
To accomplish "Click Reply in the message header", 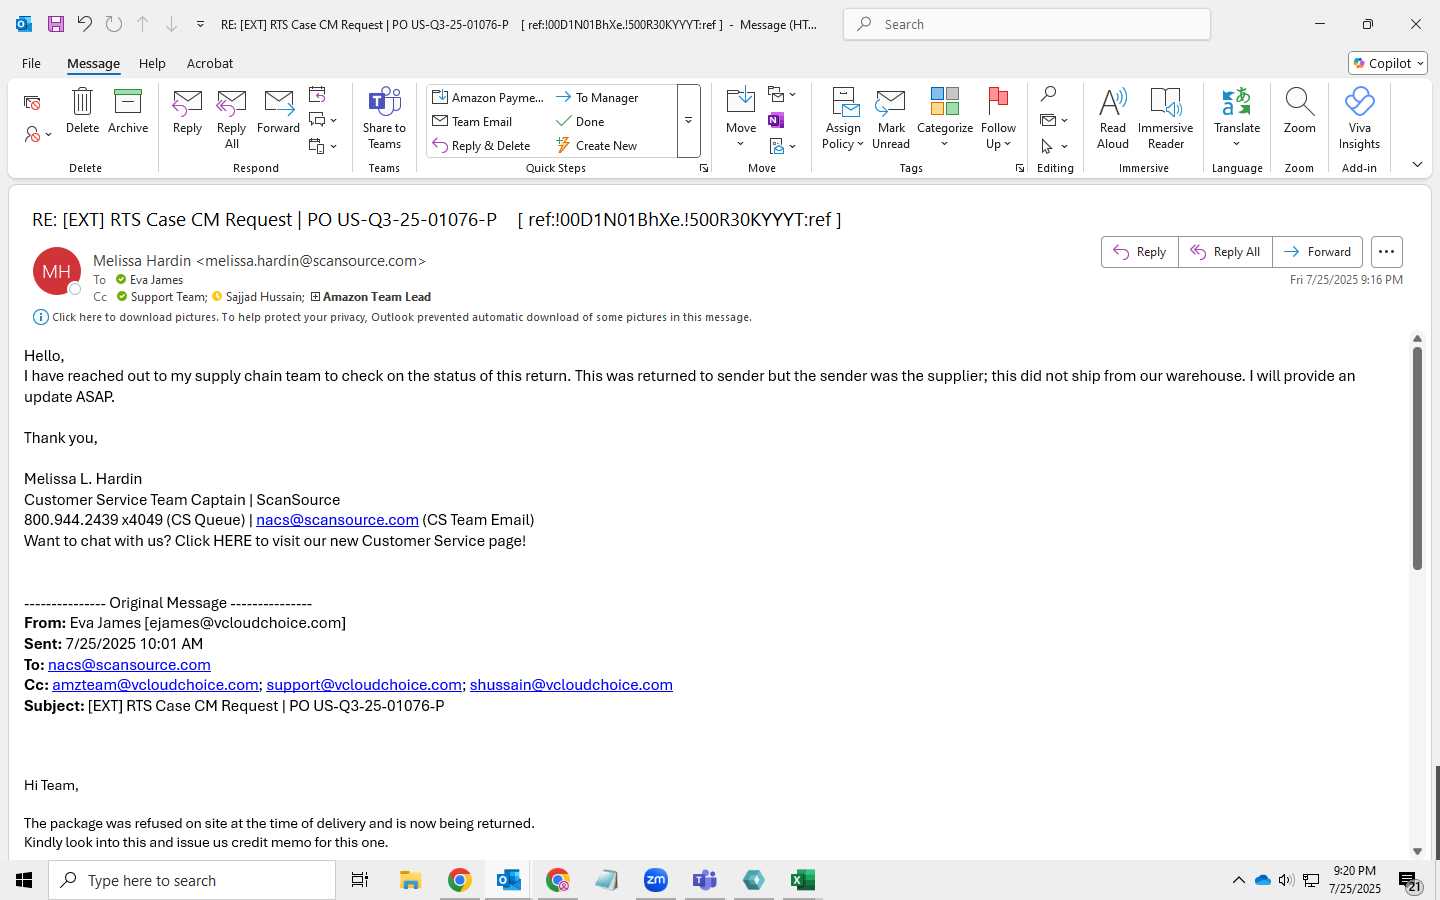I will (x=1139, y=252).
